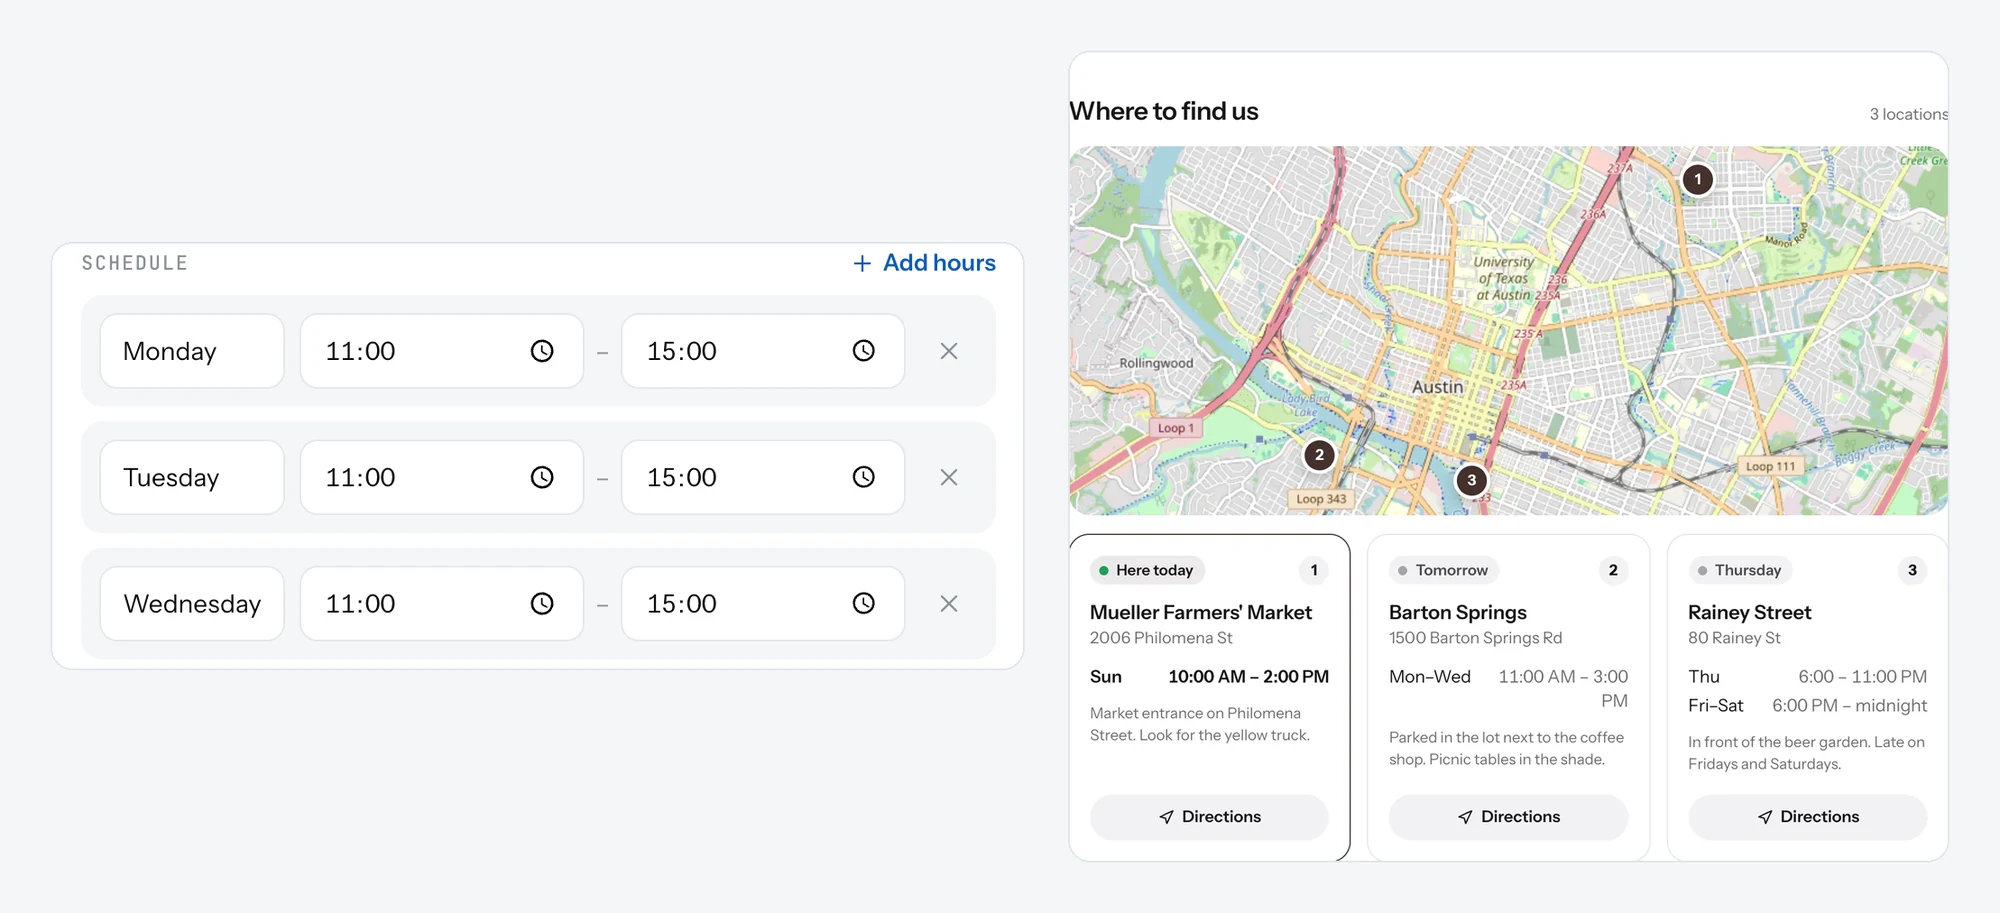Edit Monday start time 11:00 field

click(442, 351)
